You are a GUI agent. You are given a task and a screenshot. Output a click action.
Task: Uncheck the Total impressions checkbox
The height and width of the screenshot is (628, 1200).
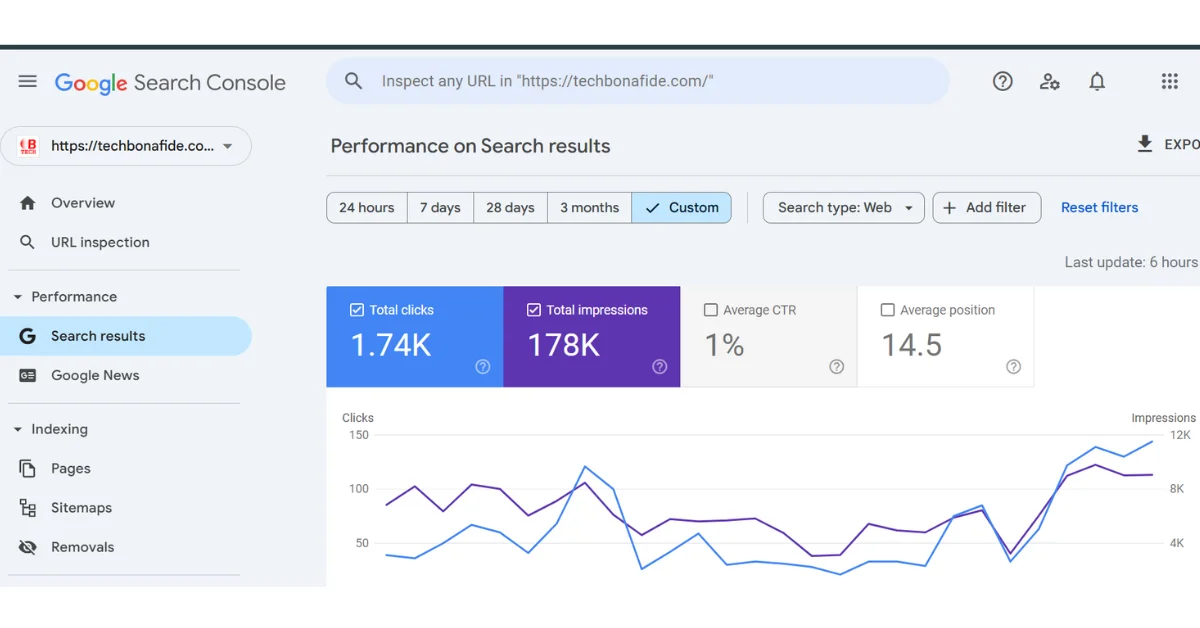point(534,310)
